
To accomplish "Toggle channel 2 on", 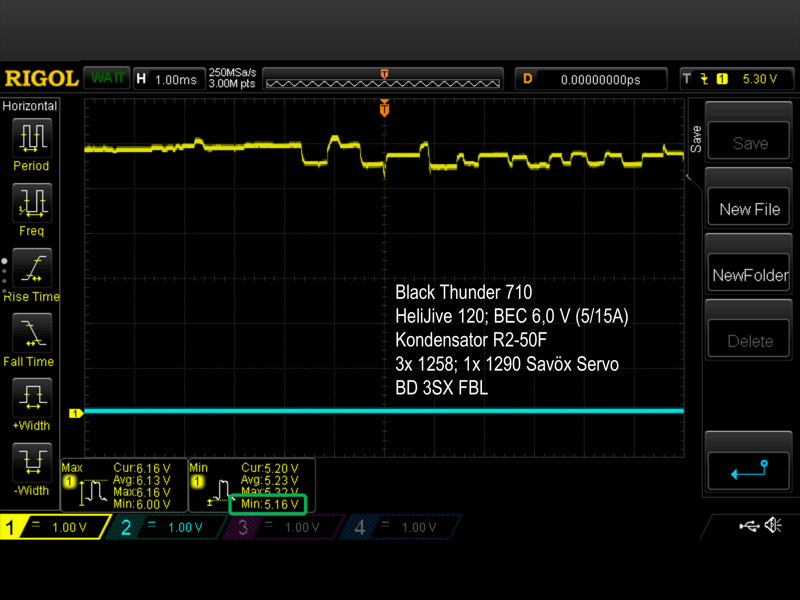I will coord(168,527).
